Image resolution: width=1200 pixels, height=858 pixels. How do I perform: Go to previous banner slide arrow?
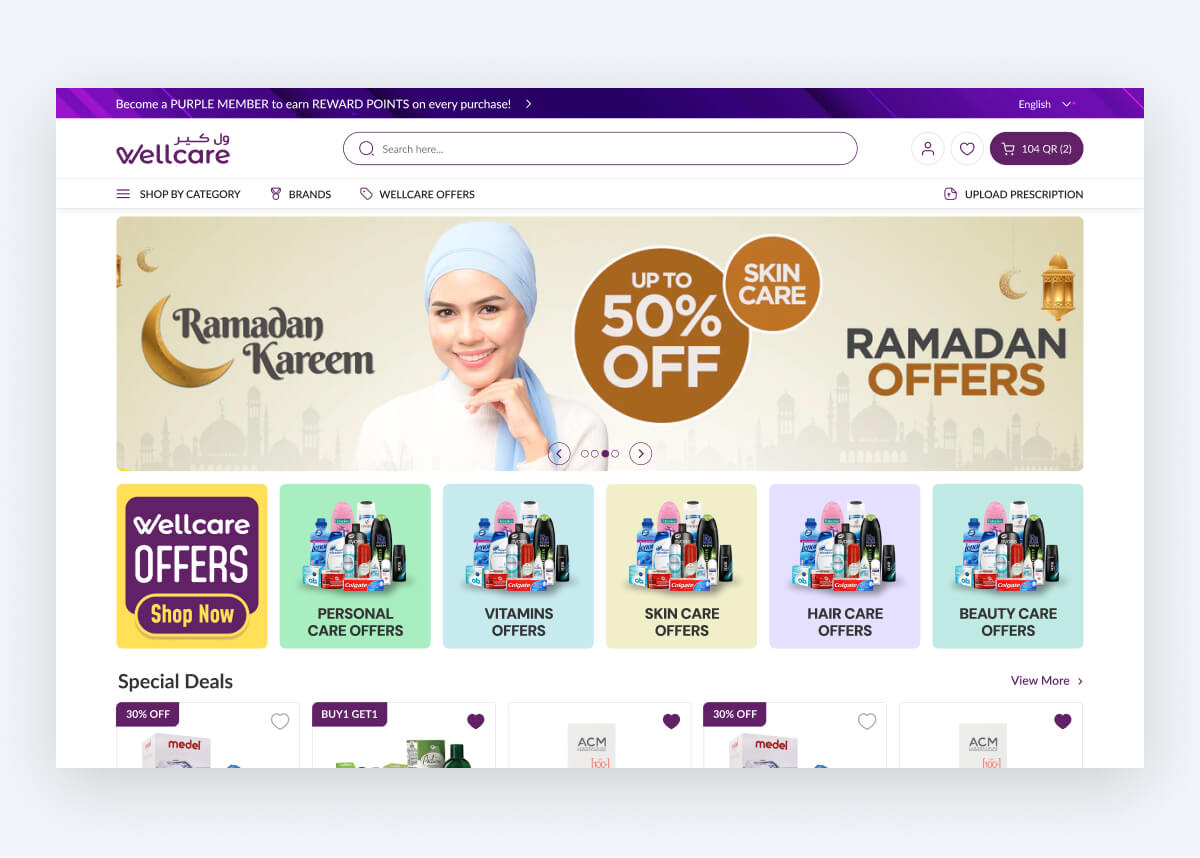[x=560, y=454]
